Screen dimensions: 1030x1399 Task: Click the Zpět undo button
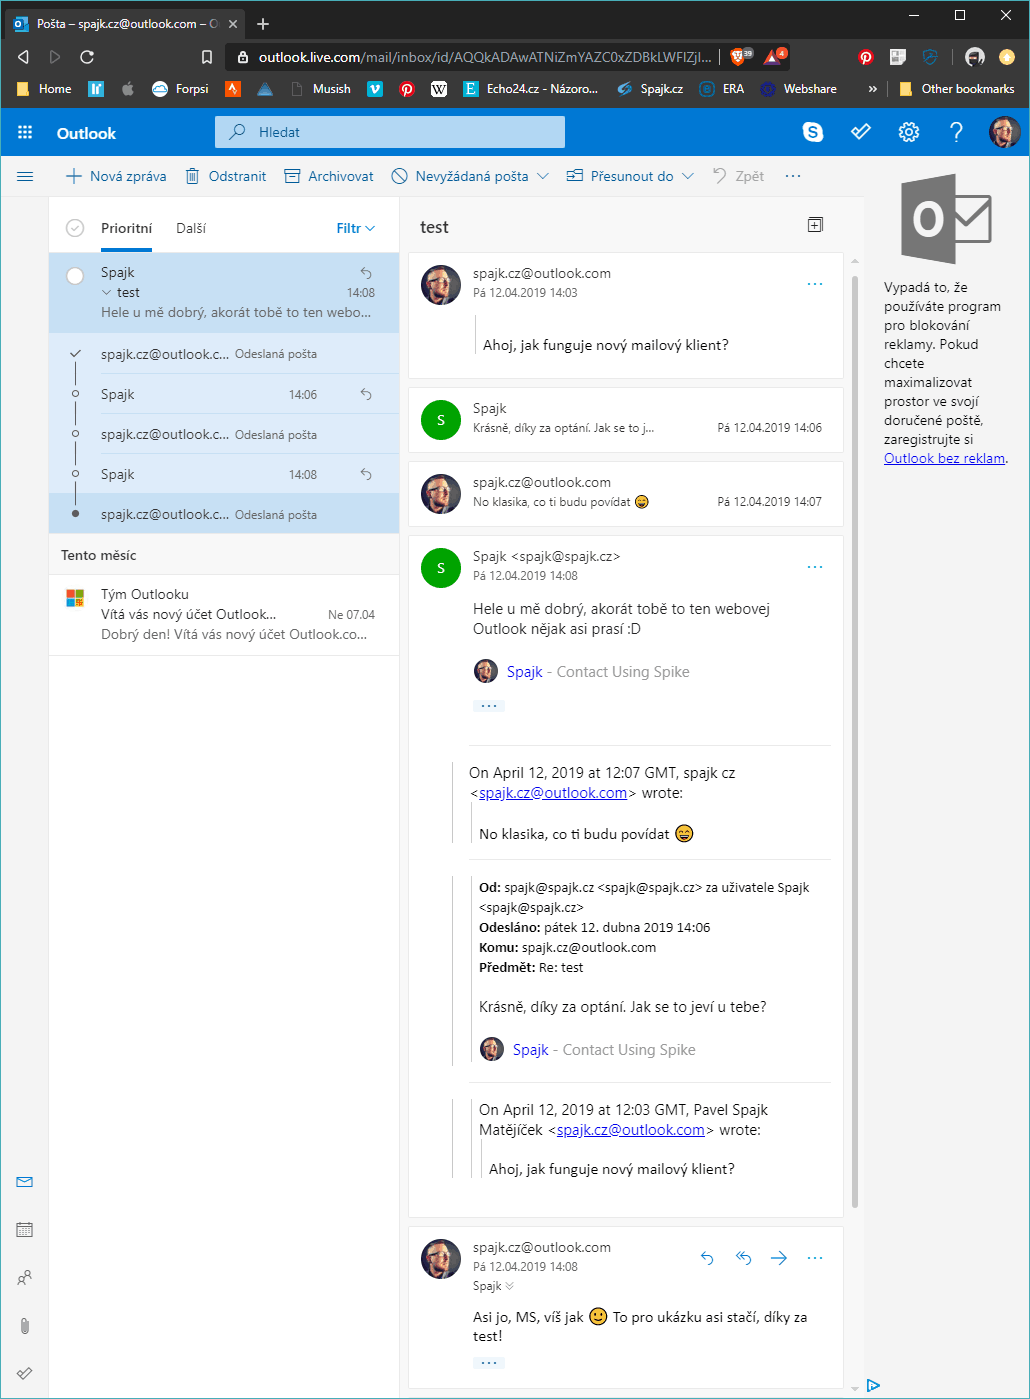[738, 176]
